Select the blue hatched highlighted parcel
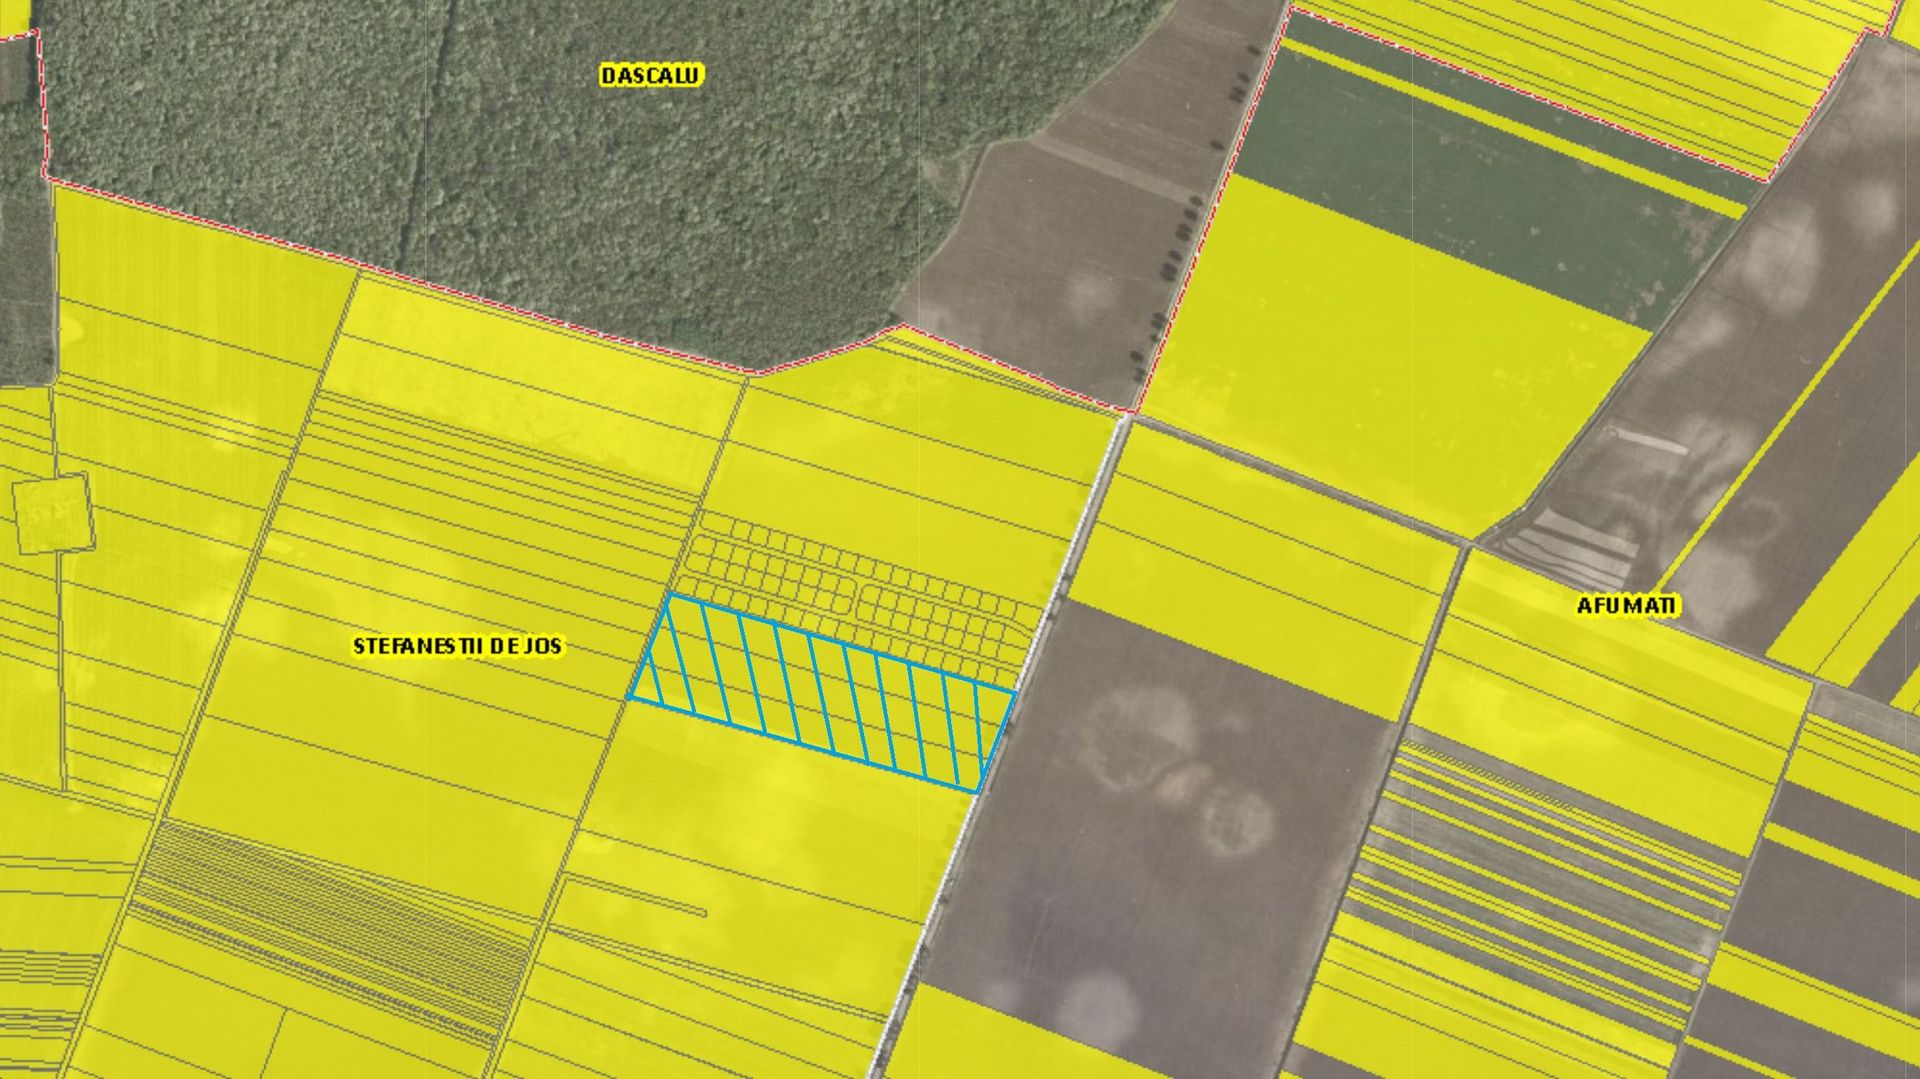Viewport: 1920px width, 1079px height. [822, 693]
